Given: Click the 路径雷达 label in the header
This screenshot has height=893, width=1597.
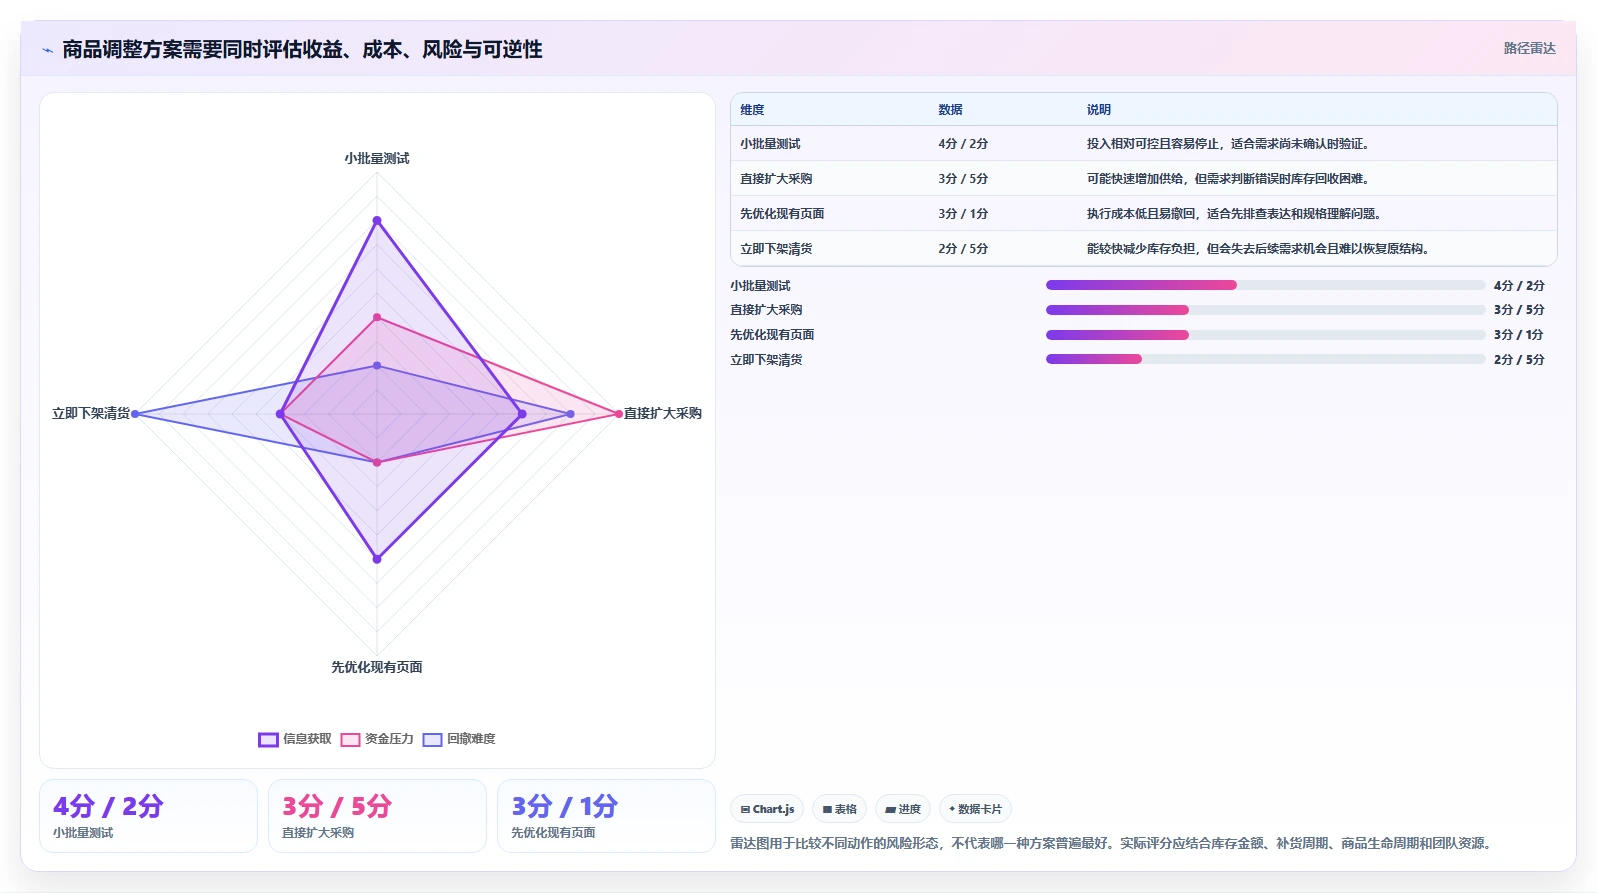Looking at the screenshot, I should [1529, 48].
